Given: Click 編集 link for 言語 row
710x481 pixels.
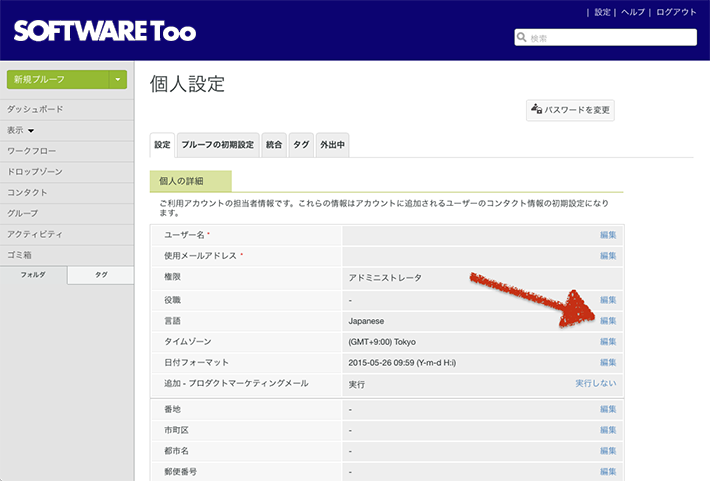Looking at the screenshot, I should pos(608,321).
